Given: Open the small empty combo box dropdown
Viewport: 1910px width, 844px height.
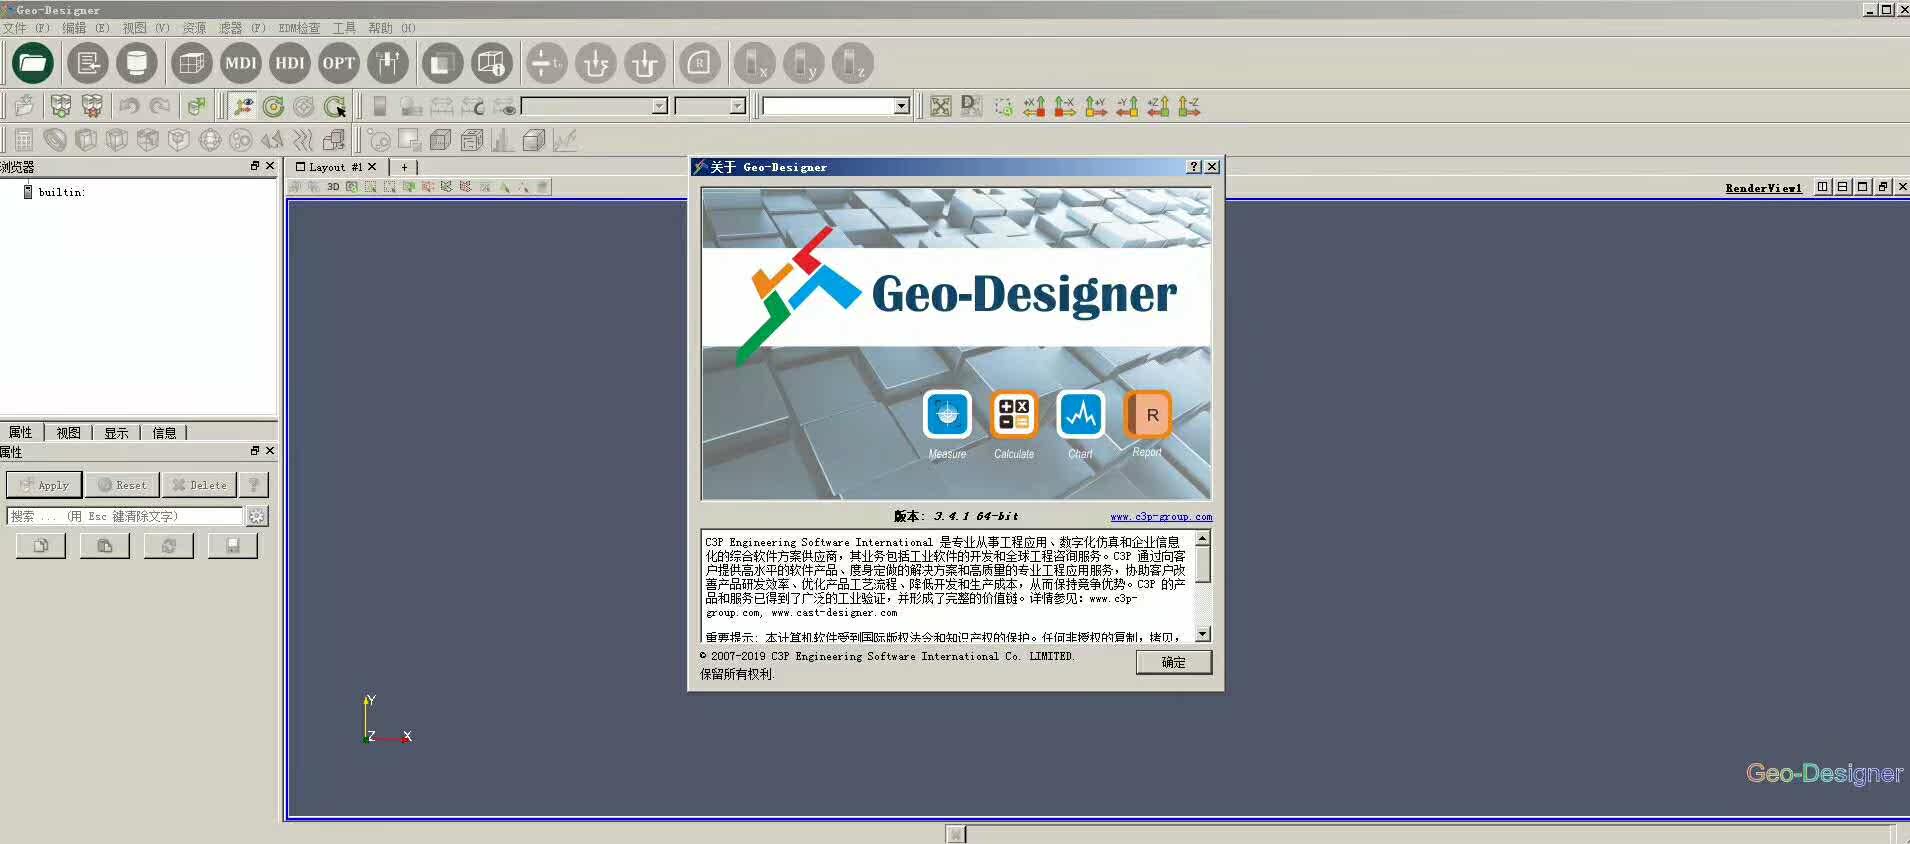Looking at the screenshot, I should (737, 106).
